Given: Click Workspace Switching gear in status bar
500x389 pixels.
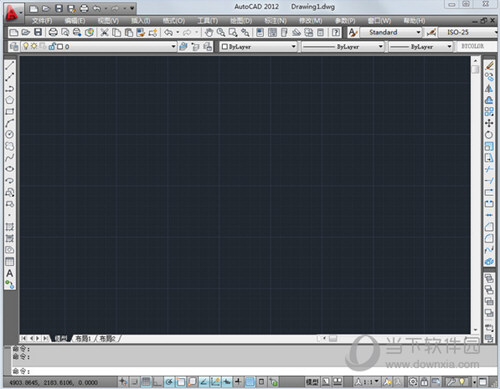Looking at the screenshot, I should 413,382.
